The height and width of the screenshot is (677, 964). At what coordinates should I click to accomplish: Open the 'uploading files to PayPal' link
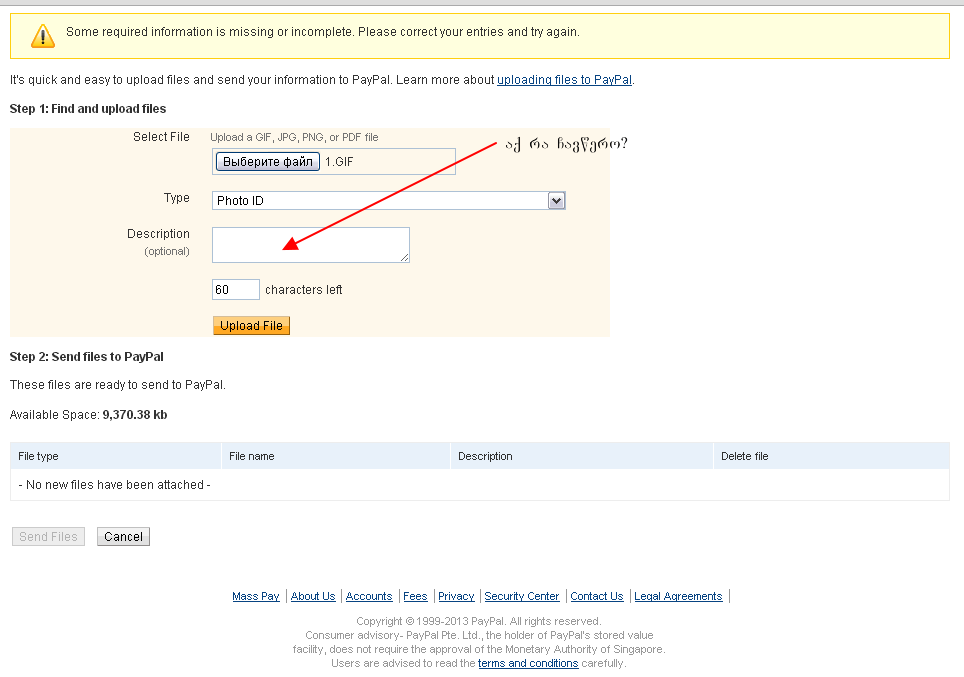(x=564, y=80)
